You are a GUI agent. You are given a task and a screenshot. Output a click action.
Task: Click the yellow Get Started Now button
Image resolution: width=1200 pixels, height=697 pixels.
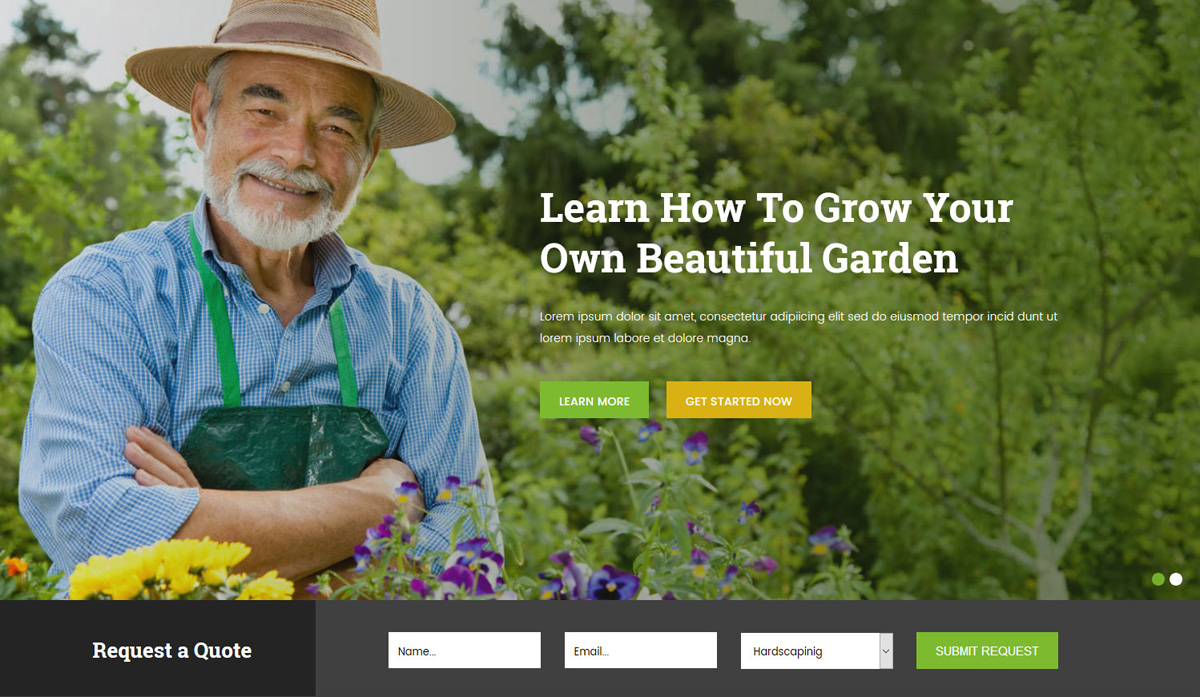click(x=738, y=400)
